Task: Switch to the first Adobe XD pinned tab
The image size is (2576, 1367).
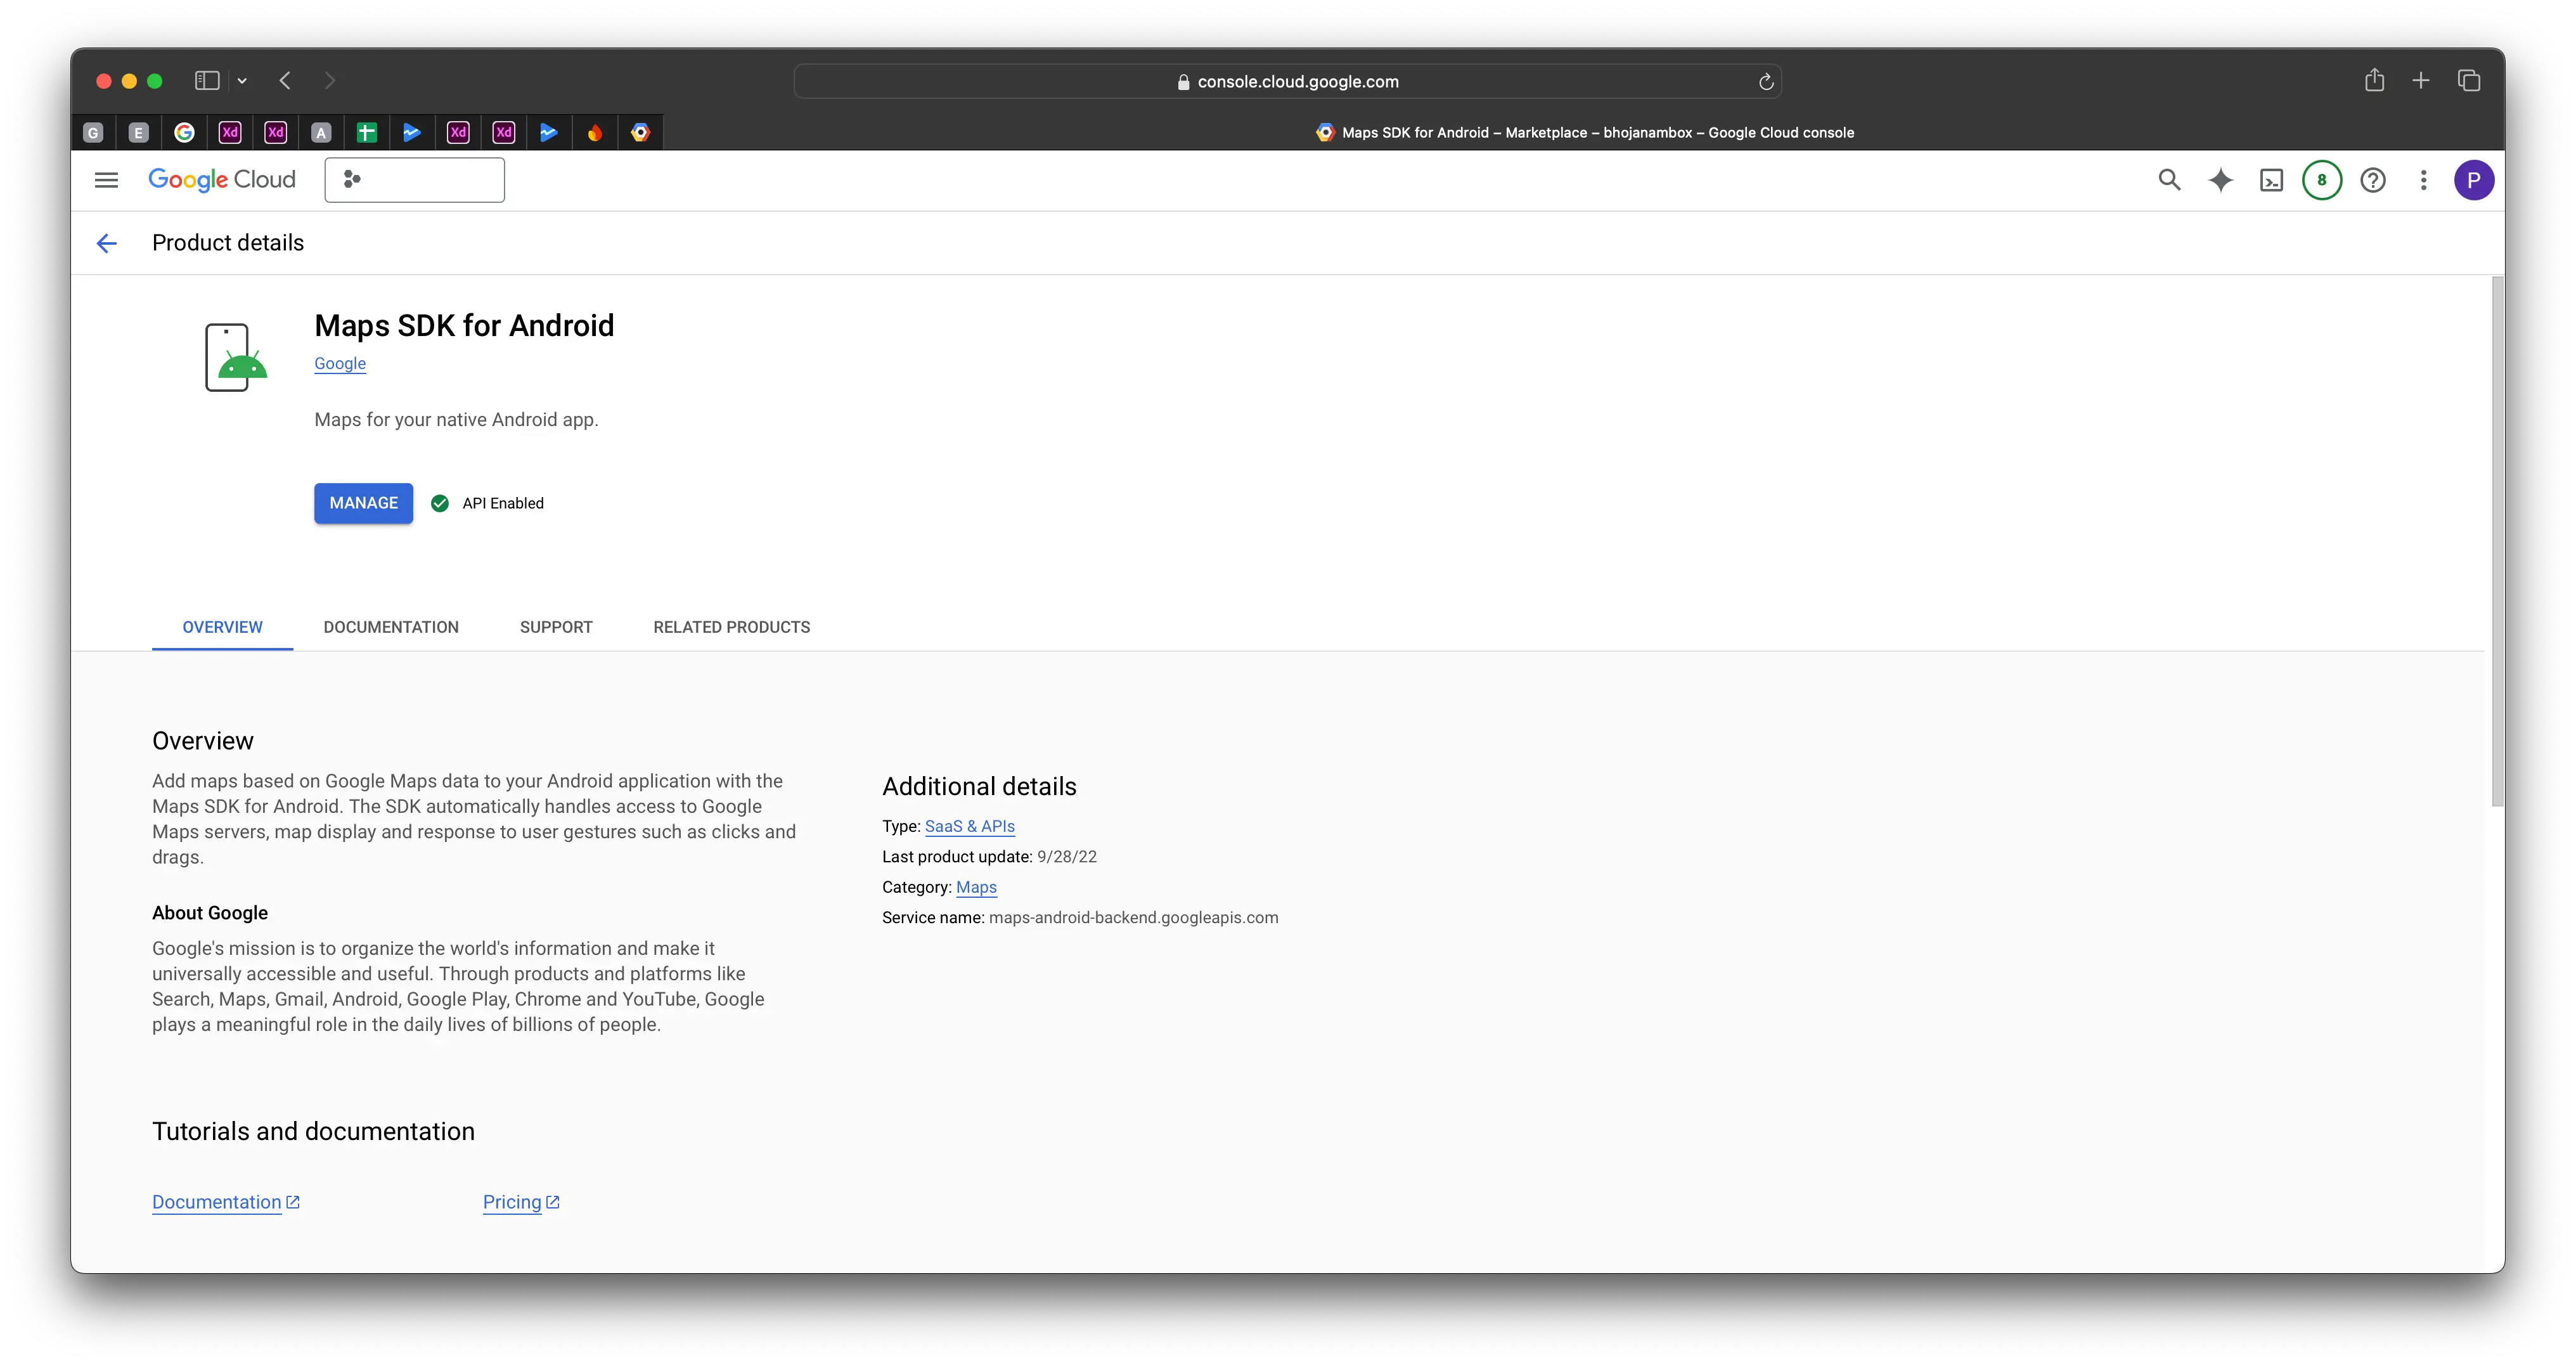Action: (x=230, y=132)
